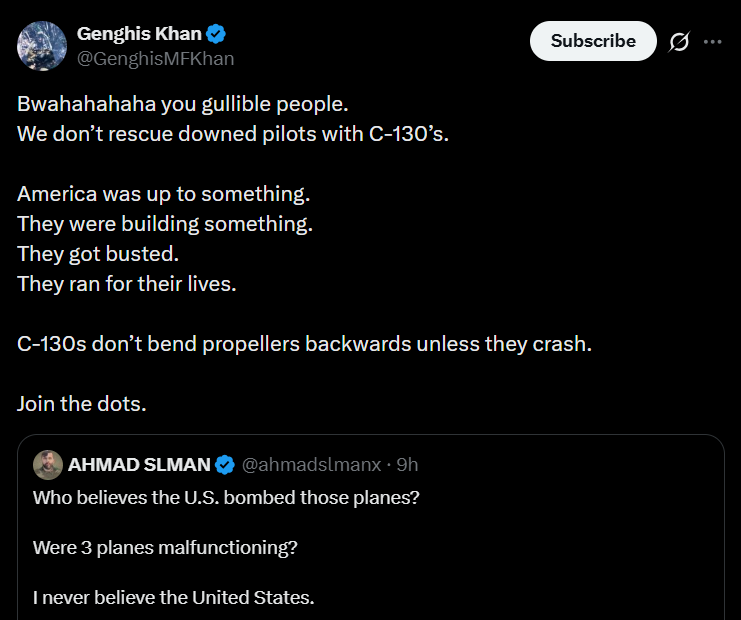The image size is (741, 620).
Task: Click "America was up to something." line
Action: [164, 194]
